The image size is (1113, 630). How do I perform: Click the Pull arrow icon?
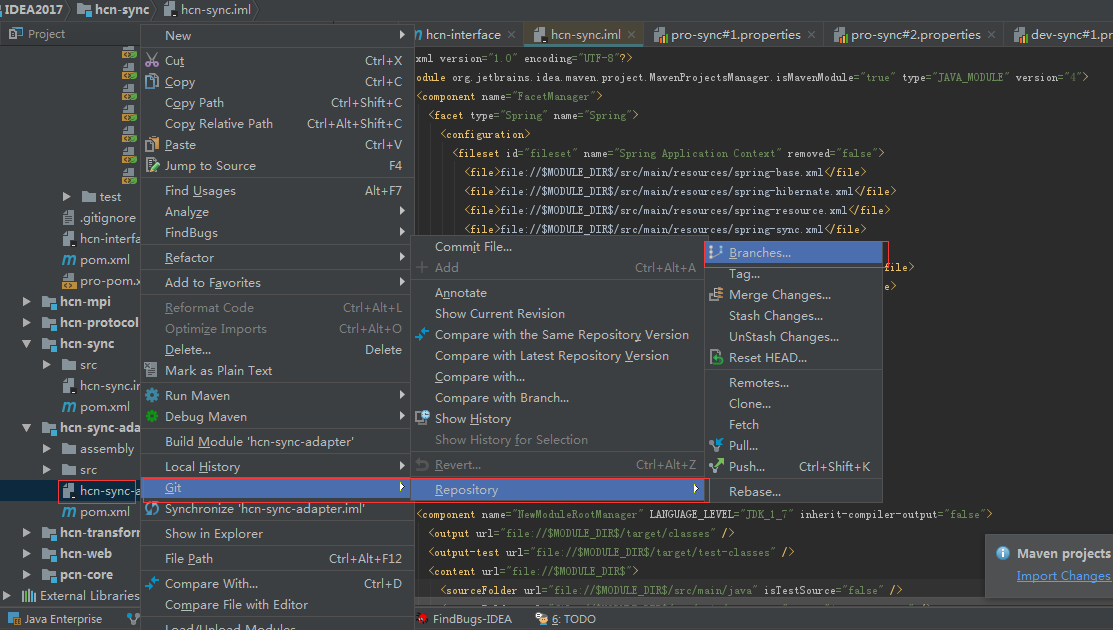point(716,446)
